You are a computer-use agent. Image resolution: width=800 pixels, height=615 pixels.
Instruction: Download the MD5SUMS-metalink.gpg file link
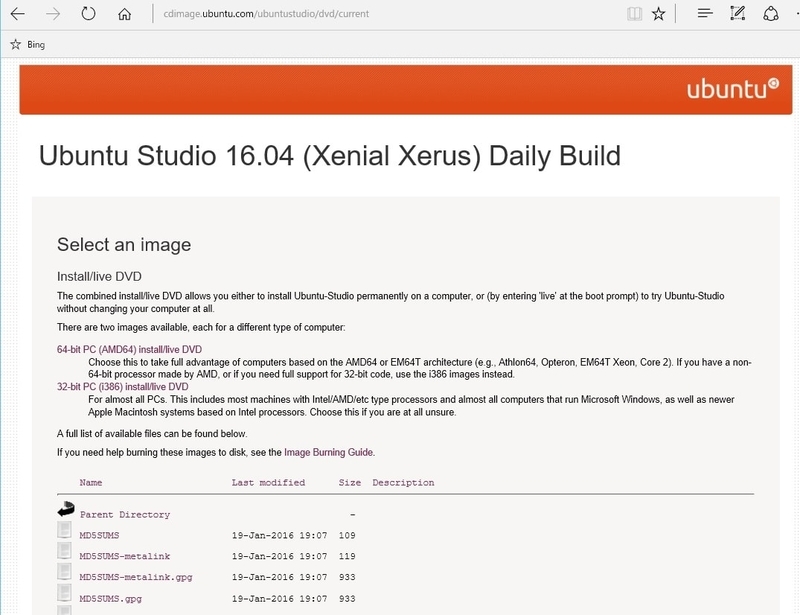point(136,577)
